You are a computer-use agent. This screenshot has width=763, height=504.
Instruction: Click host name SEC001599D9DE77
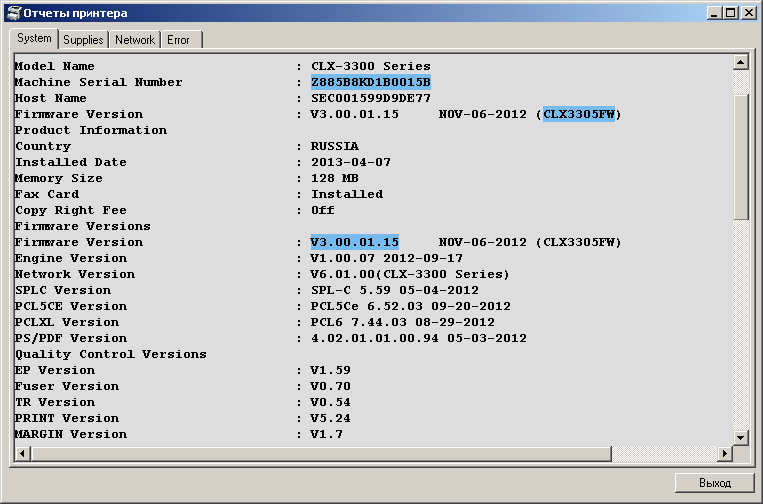pyautogui.click(x=371, y=98)
